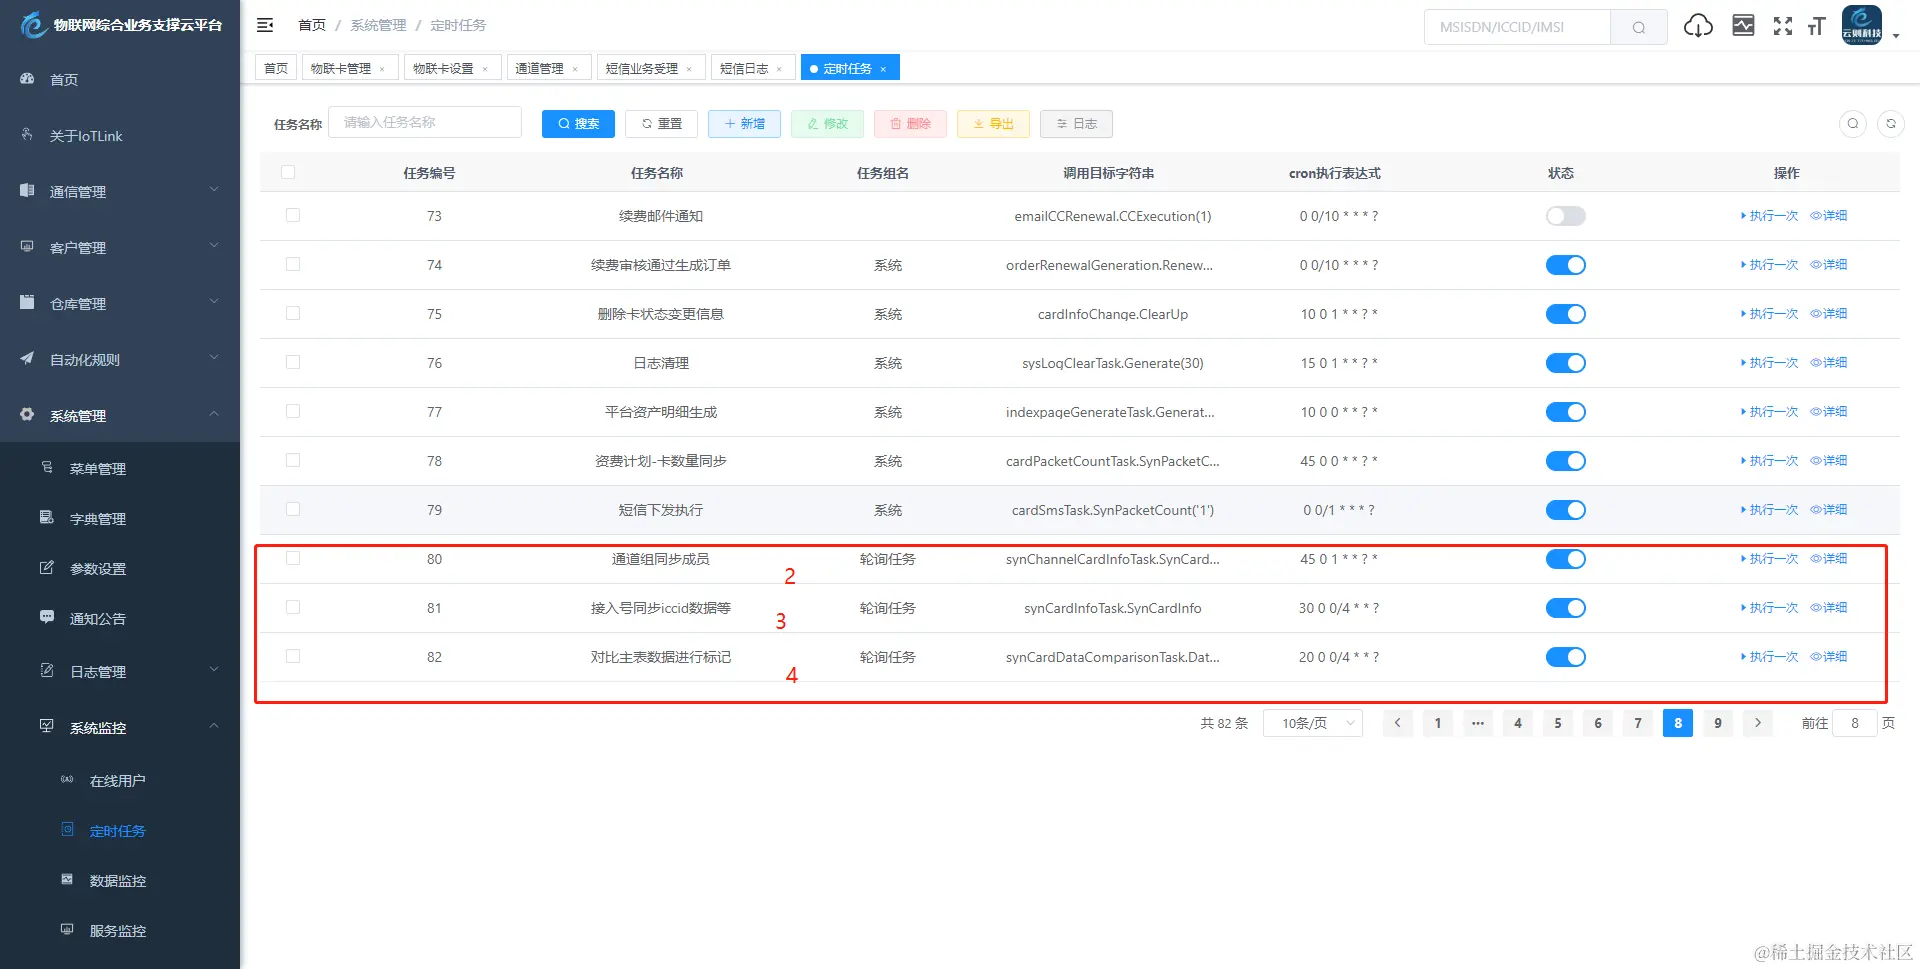
Task: Click the 通知公告 message icon
Action: click(47, 617)
